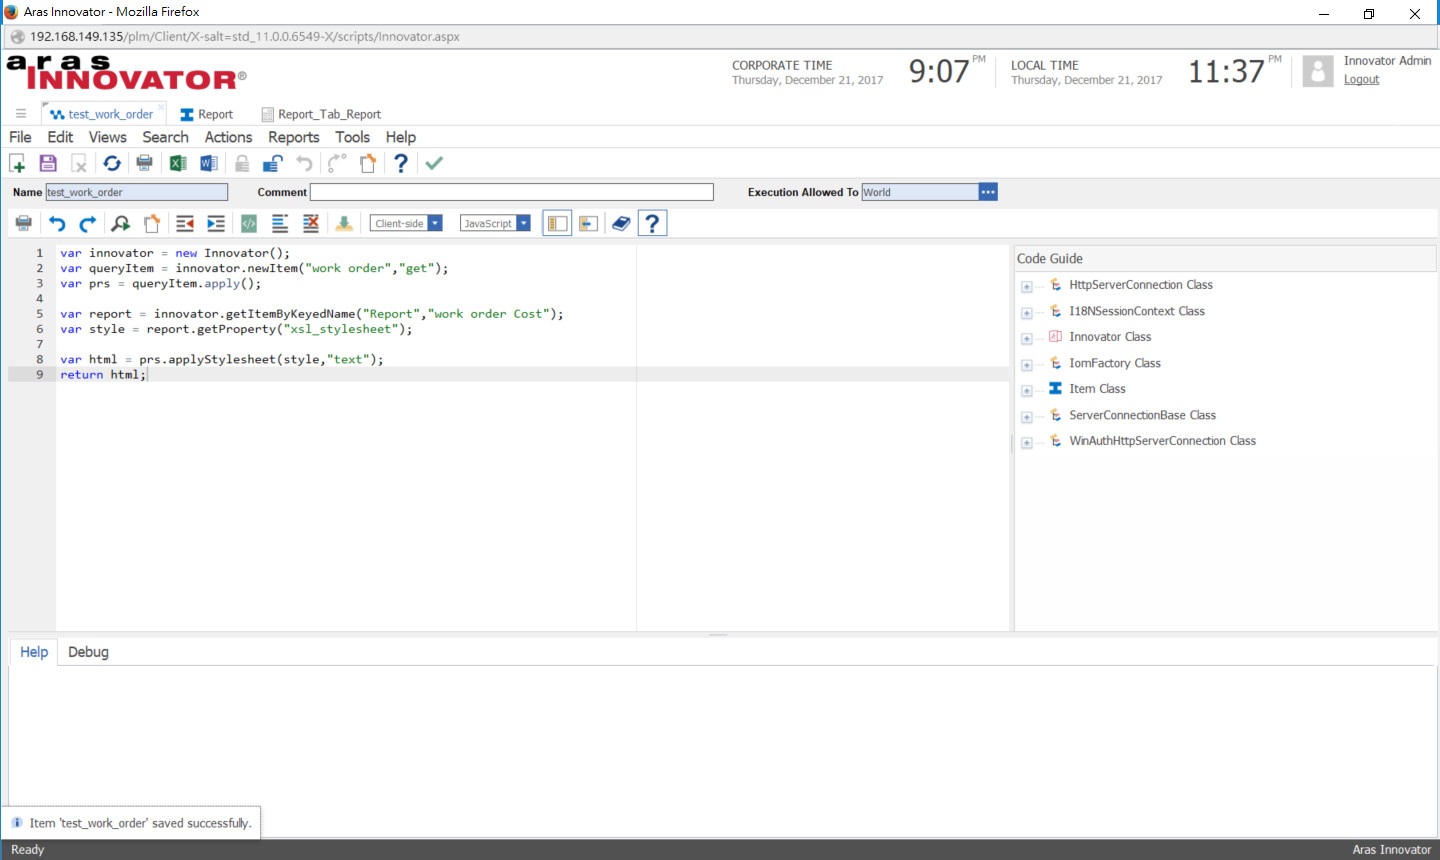1440x860 pixels.
Task: Expand IomFactory Class node
Action: coord(1026,365)
